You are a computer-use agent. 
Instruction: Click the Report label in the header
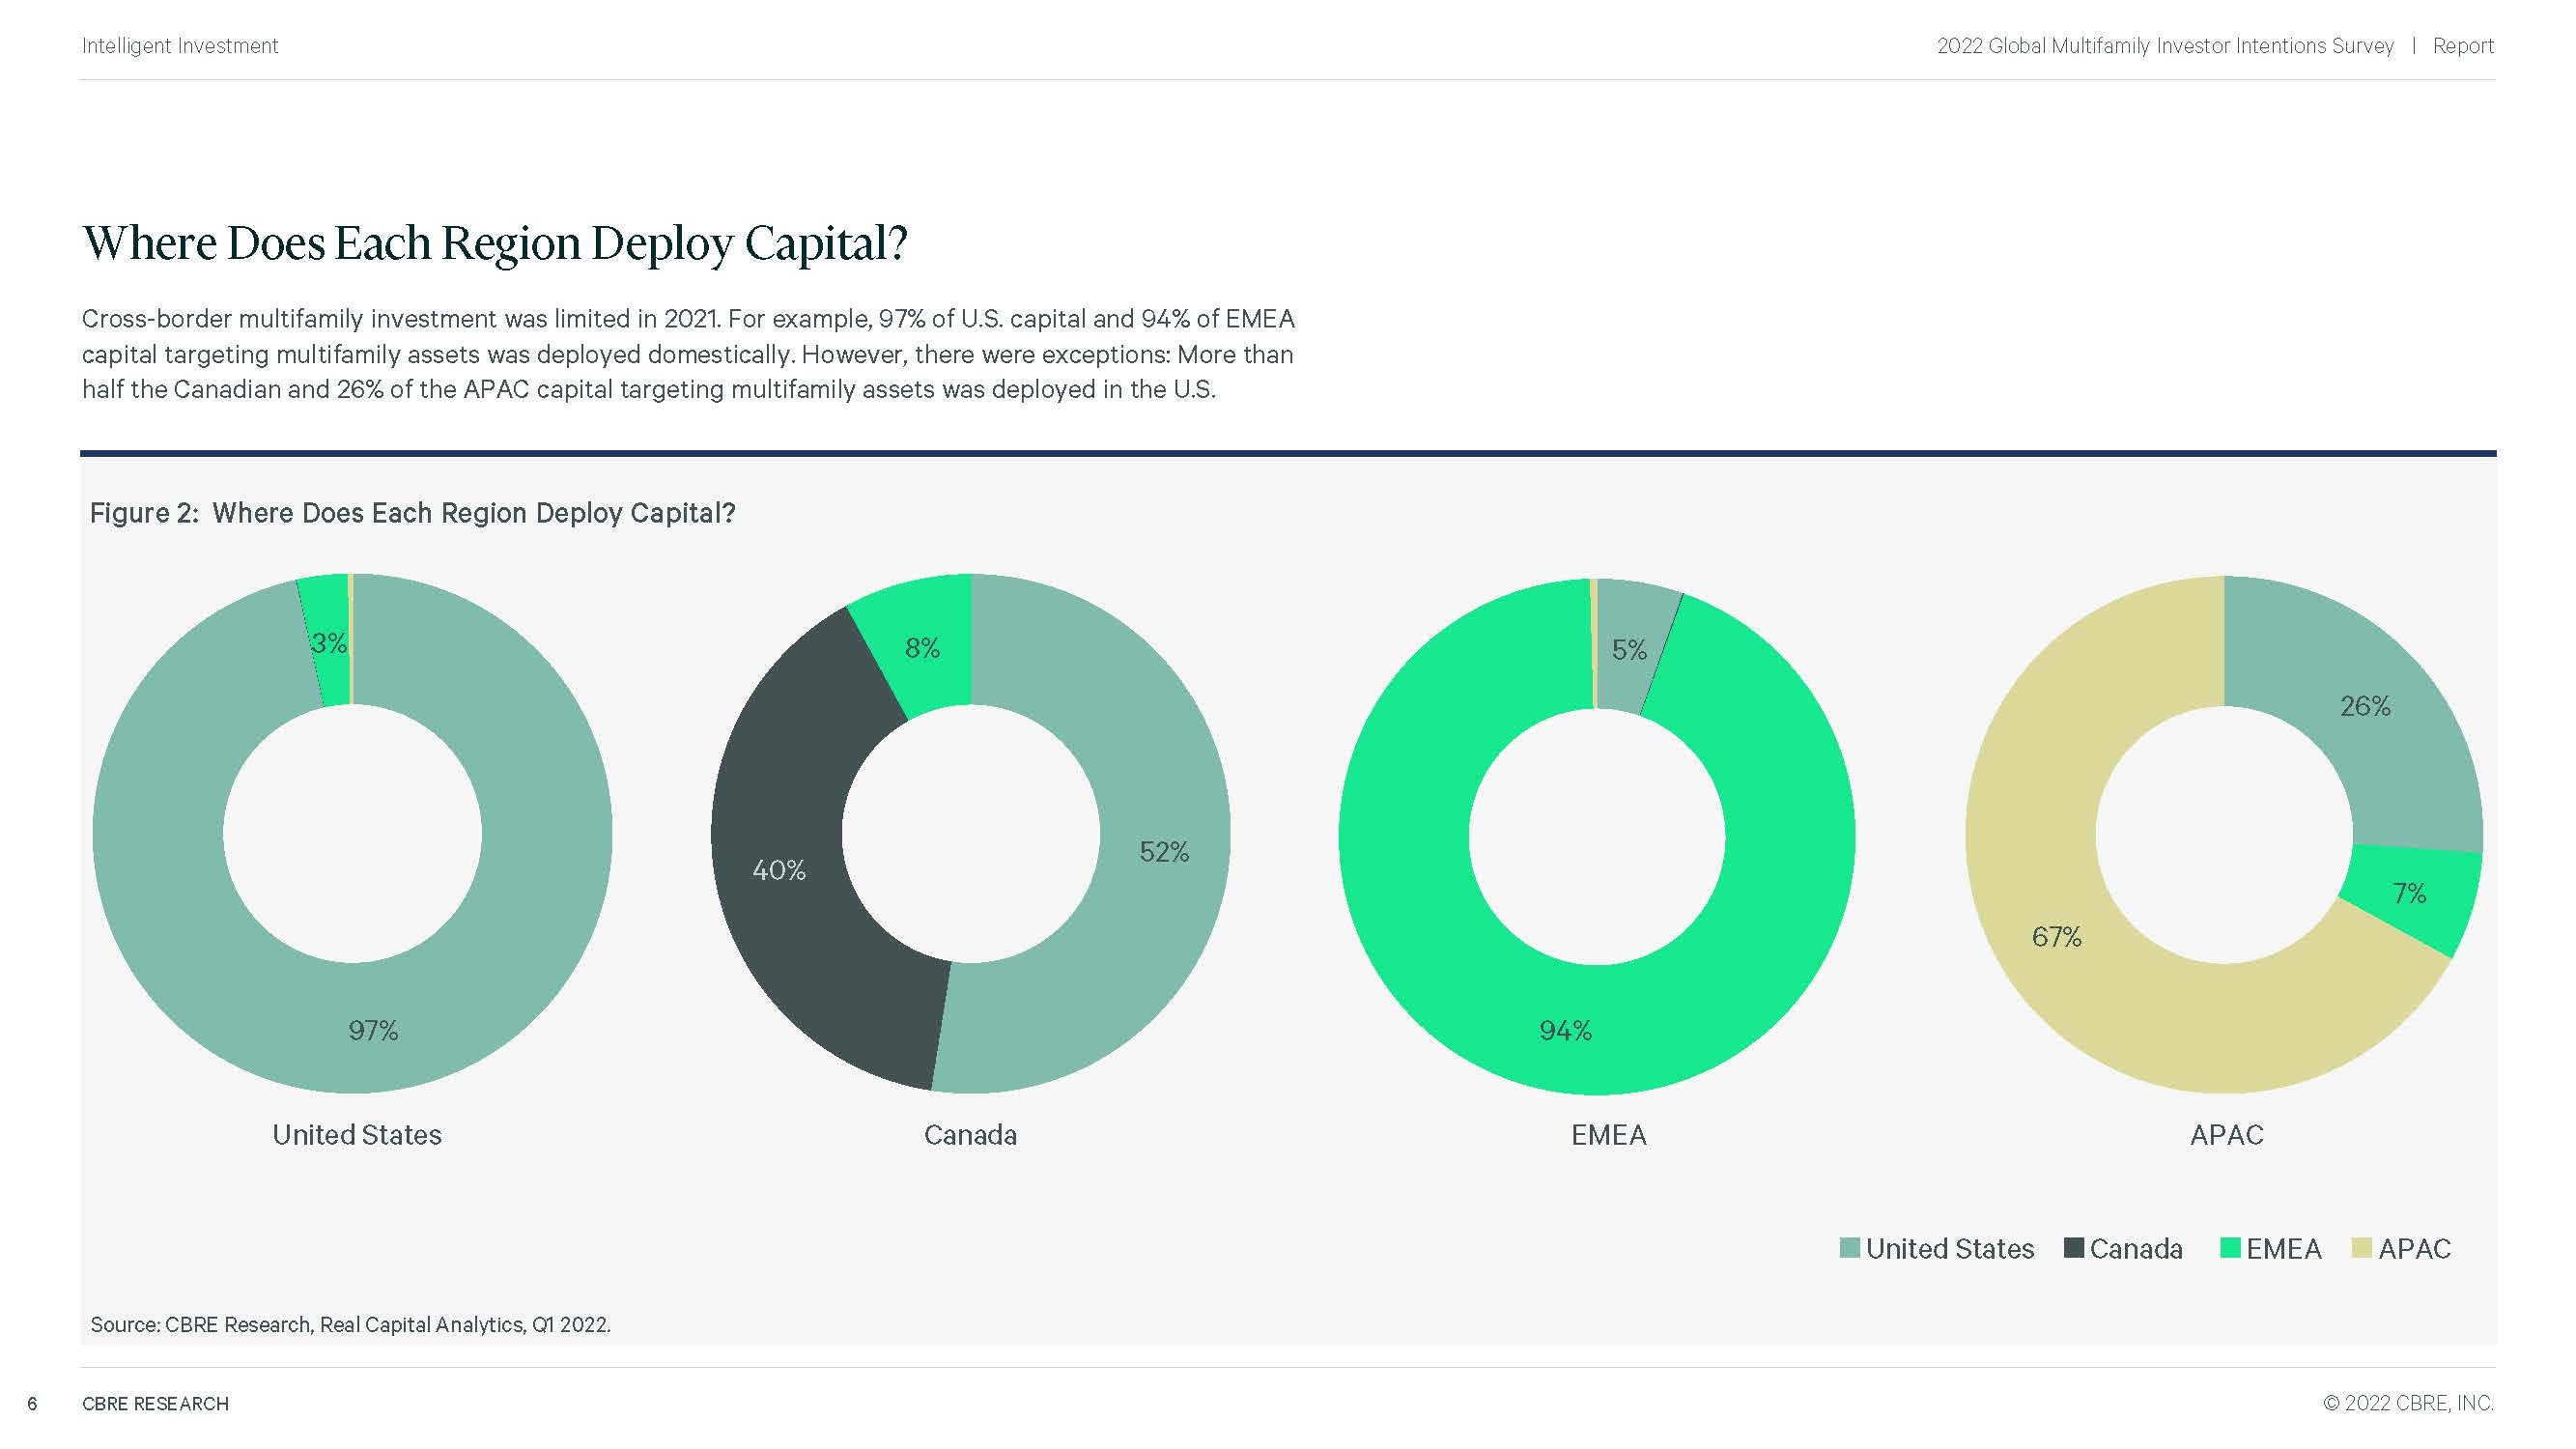click(2462, 46)
